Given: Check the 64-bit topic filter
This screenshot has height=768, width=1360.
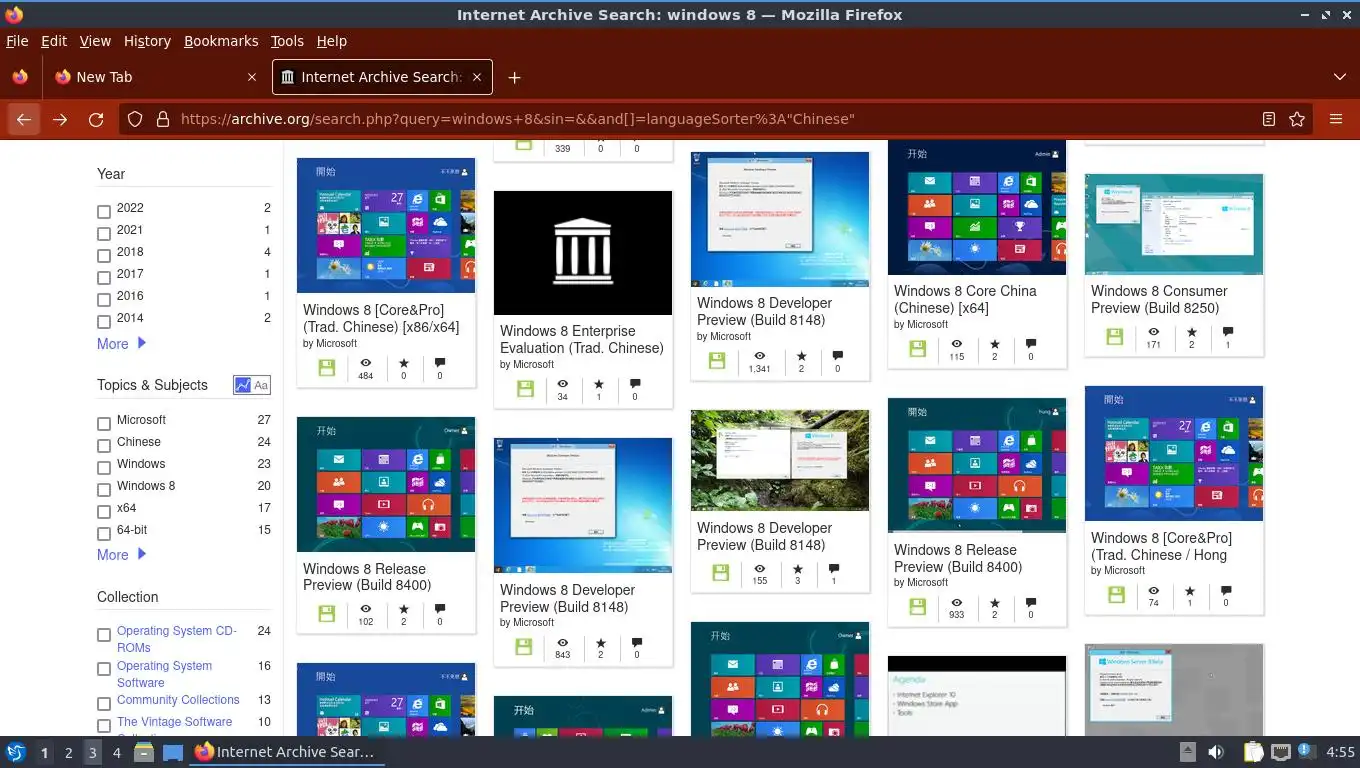Looking at the screenshot, I should tap(104, 533).
